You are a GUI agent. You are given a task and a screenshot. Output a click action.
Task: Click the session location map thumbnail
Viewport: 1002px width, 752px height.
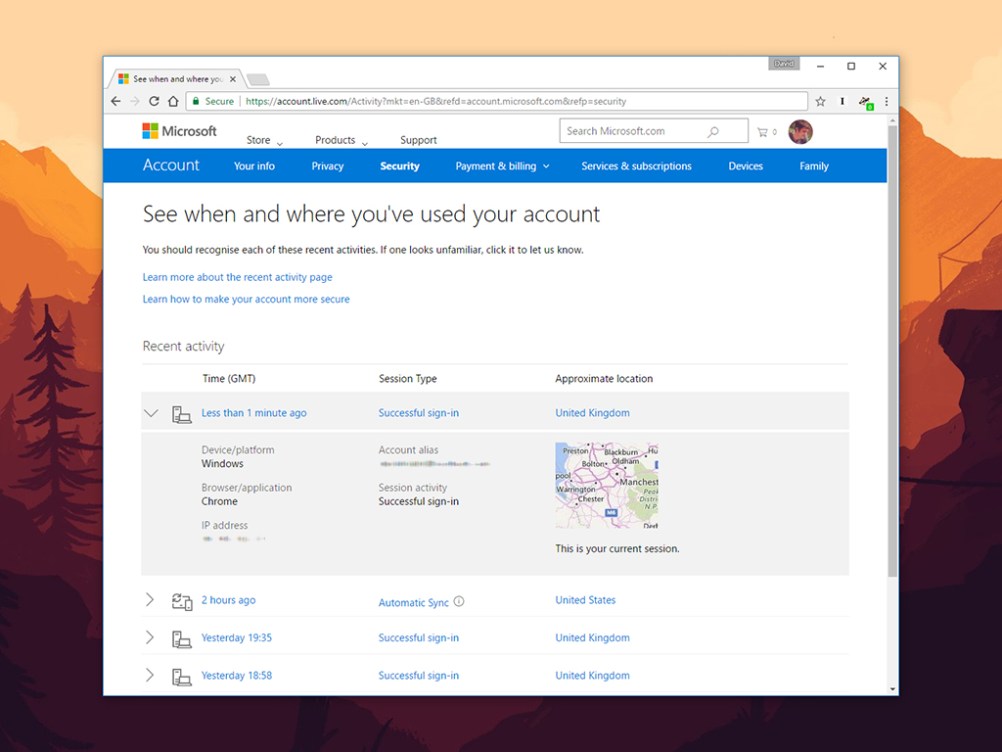pos(606,485)
